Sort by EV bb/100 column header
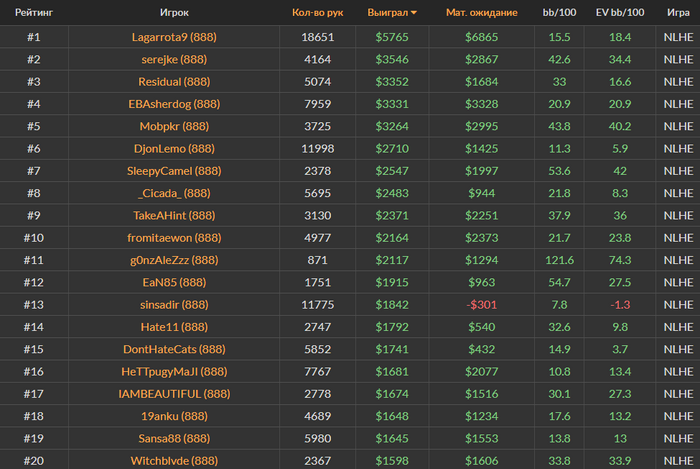The height and width of the screenshot is (469, 700). pos(620,12)
